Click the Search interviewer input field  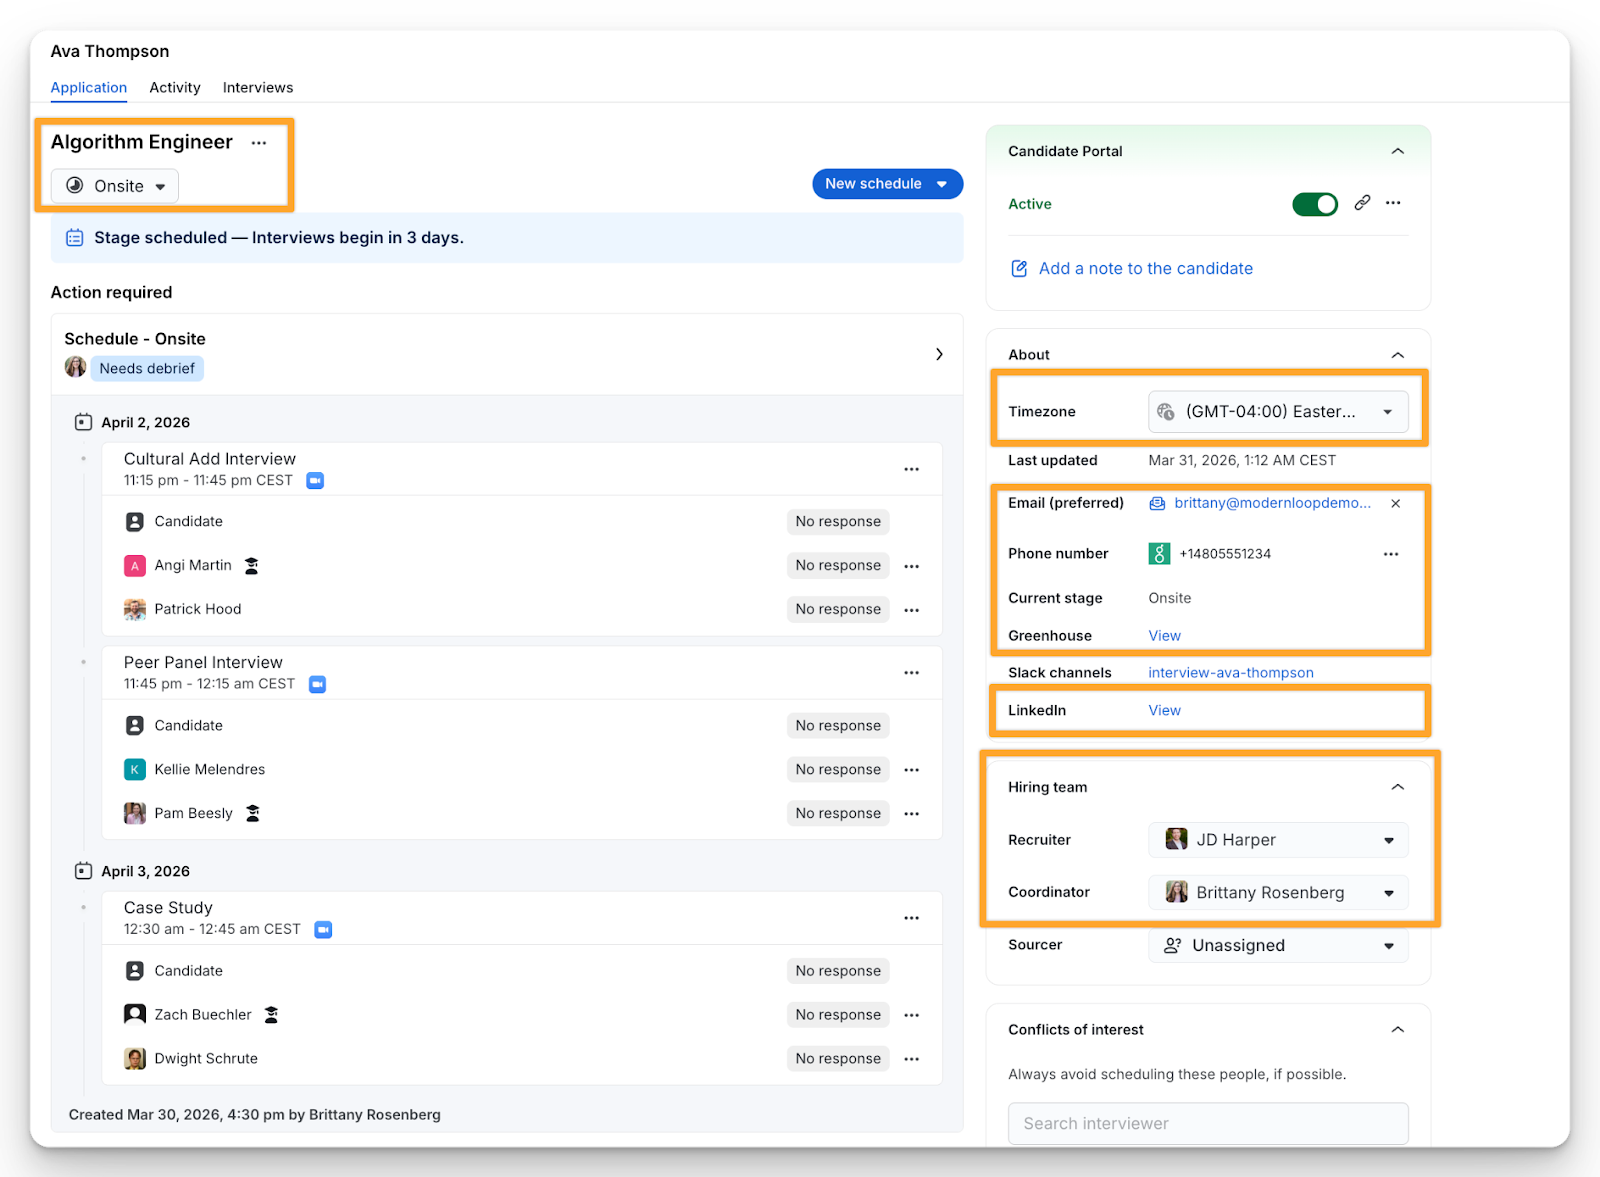1207,1123
